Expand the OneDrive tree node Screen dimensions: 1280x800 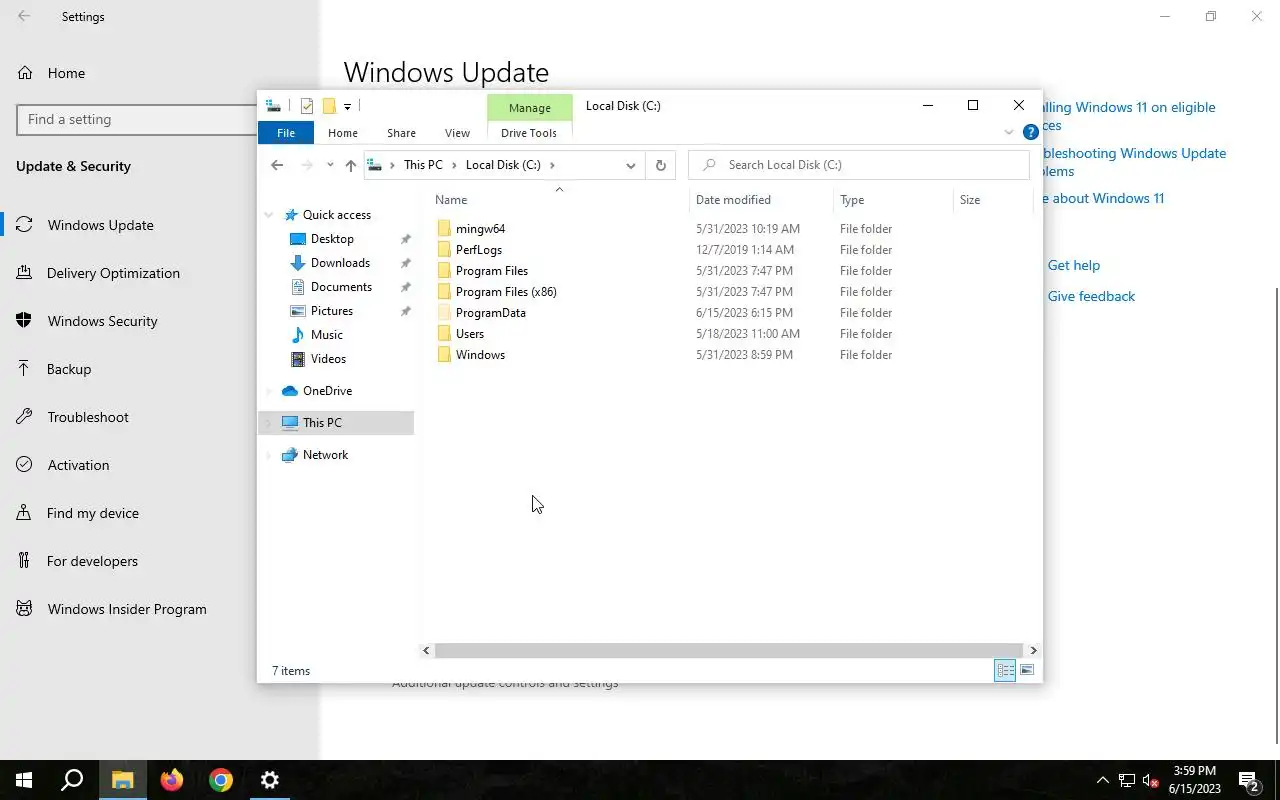click(268, 391)
